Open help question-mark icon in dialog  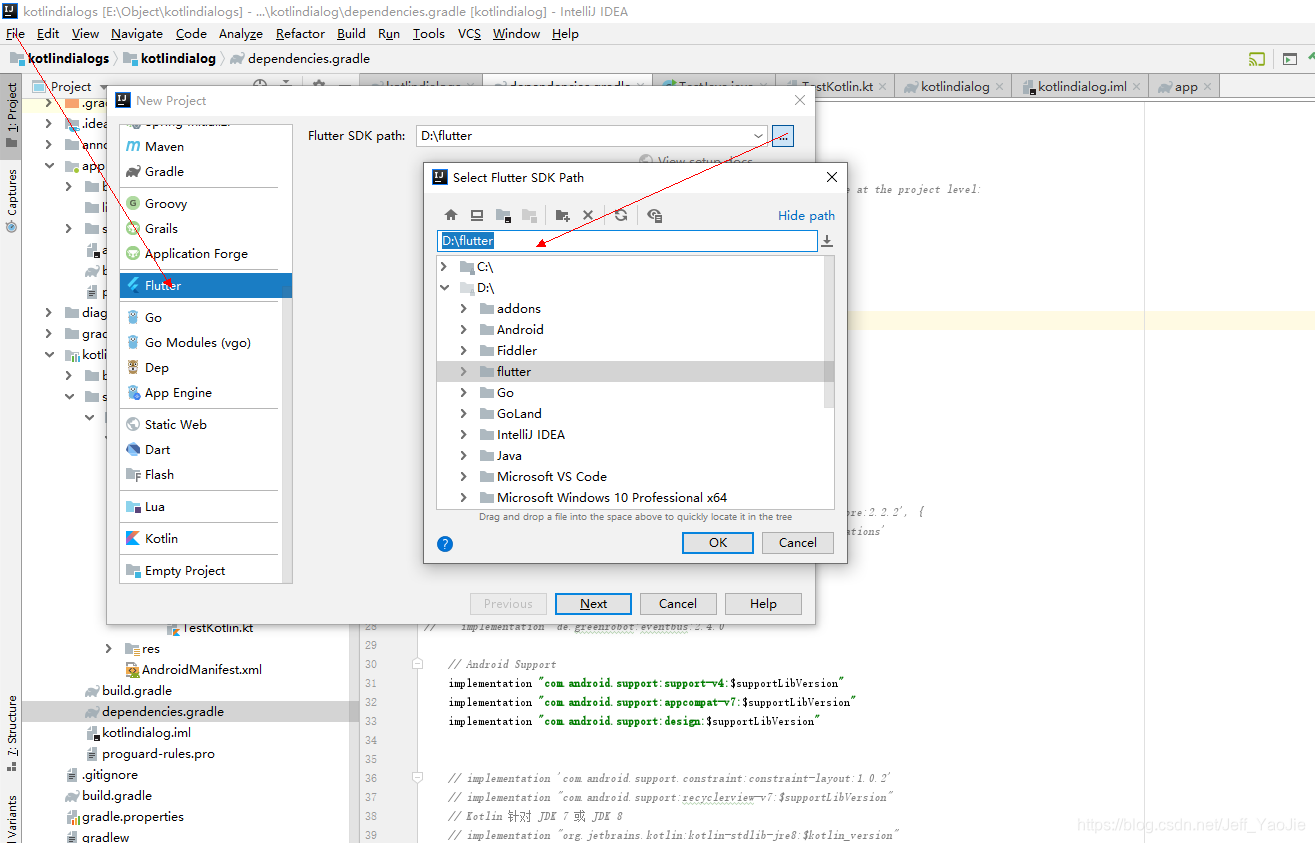pyautogui.click(x=445, y=544)
